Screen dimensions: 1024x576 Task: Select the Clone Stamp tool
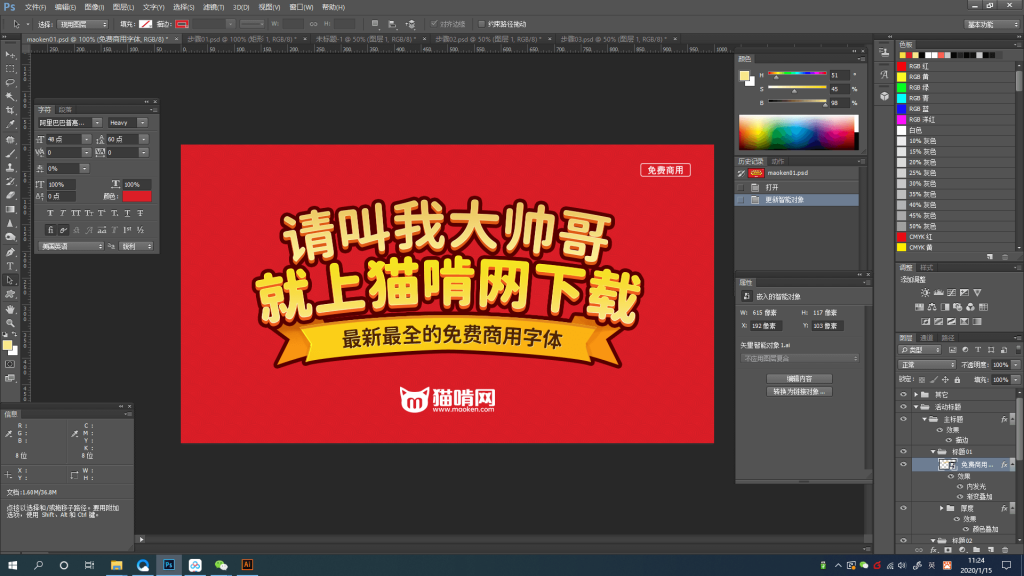coord(10,167)
